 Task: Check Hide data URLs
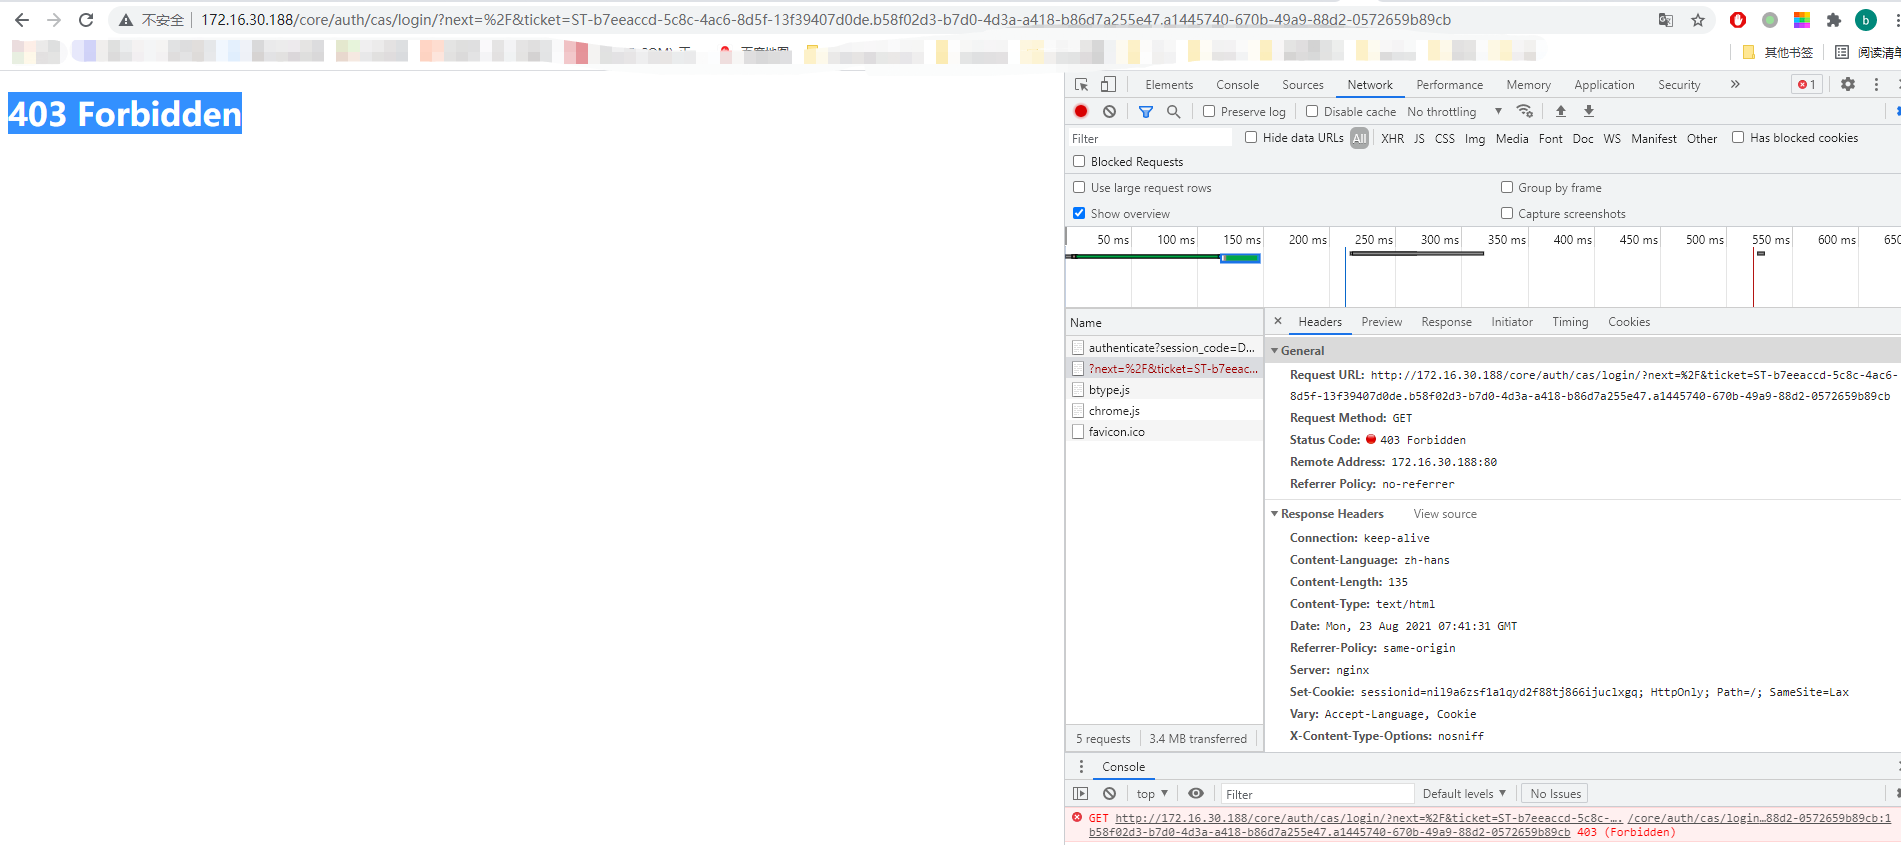click(x=1251, y=137)
